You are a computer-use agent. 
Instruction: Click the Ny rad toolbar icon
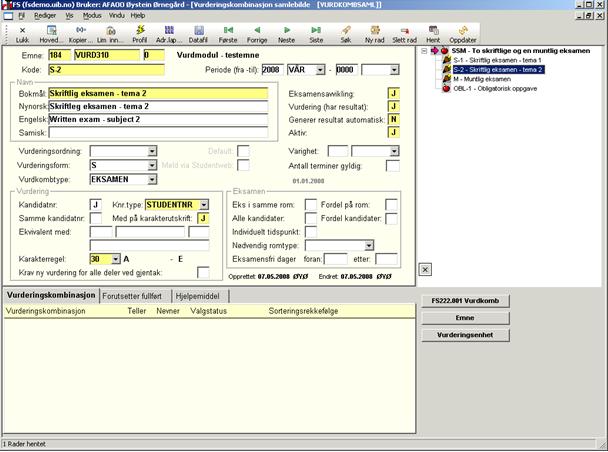pyautogui.click(x=374, y=33)
